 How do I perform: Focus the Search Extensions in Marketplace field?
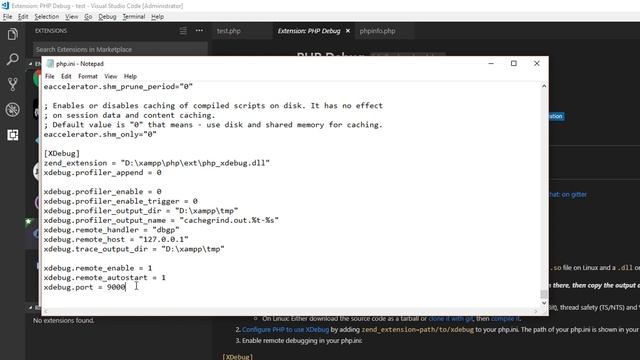(x=120, y=49)
